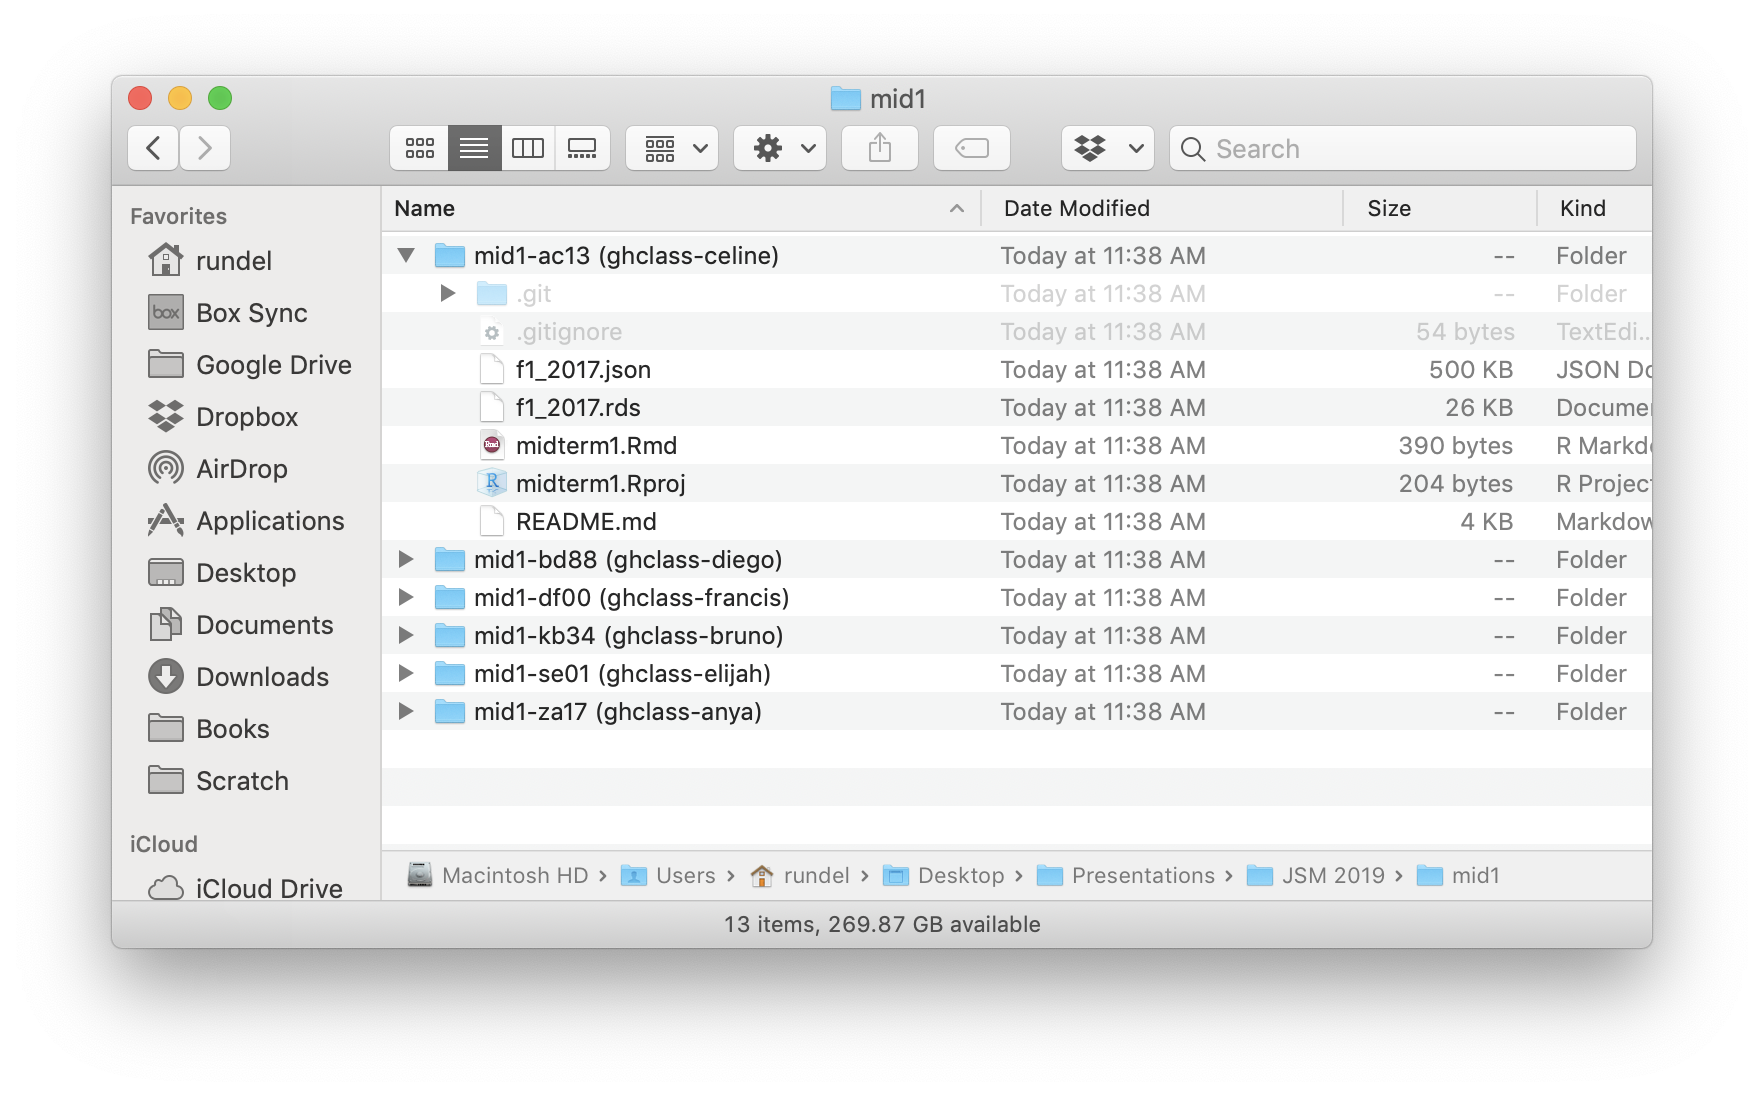The height and width of the screenshot is (1096, 1764).
Task: Click Presentations in path bar
Action: coord(1126,875)
